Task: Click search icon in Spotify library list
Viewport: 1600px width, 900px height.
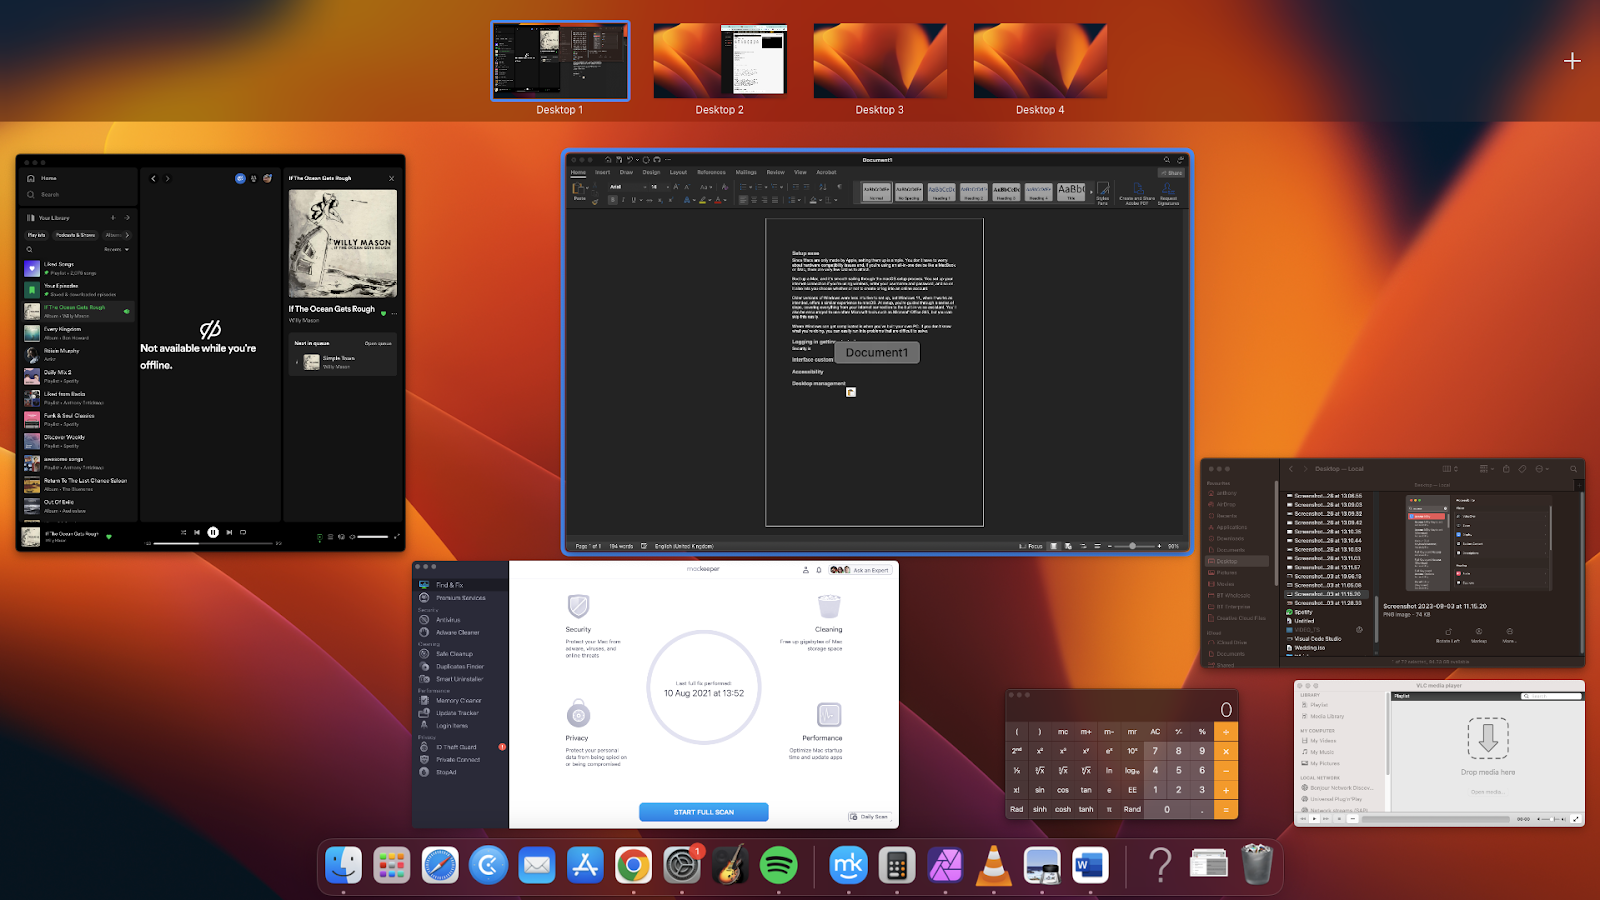Action: tap(30, 249)
